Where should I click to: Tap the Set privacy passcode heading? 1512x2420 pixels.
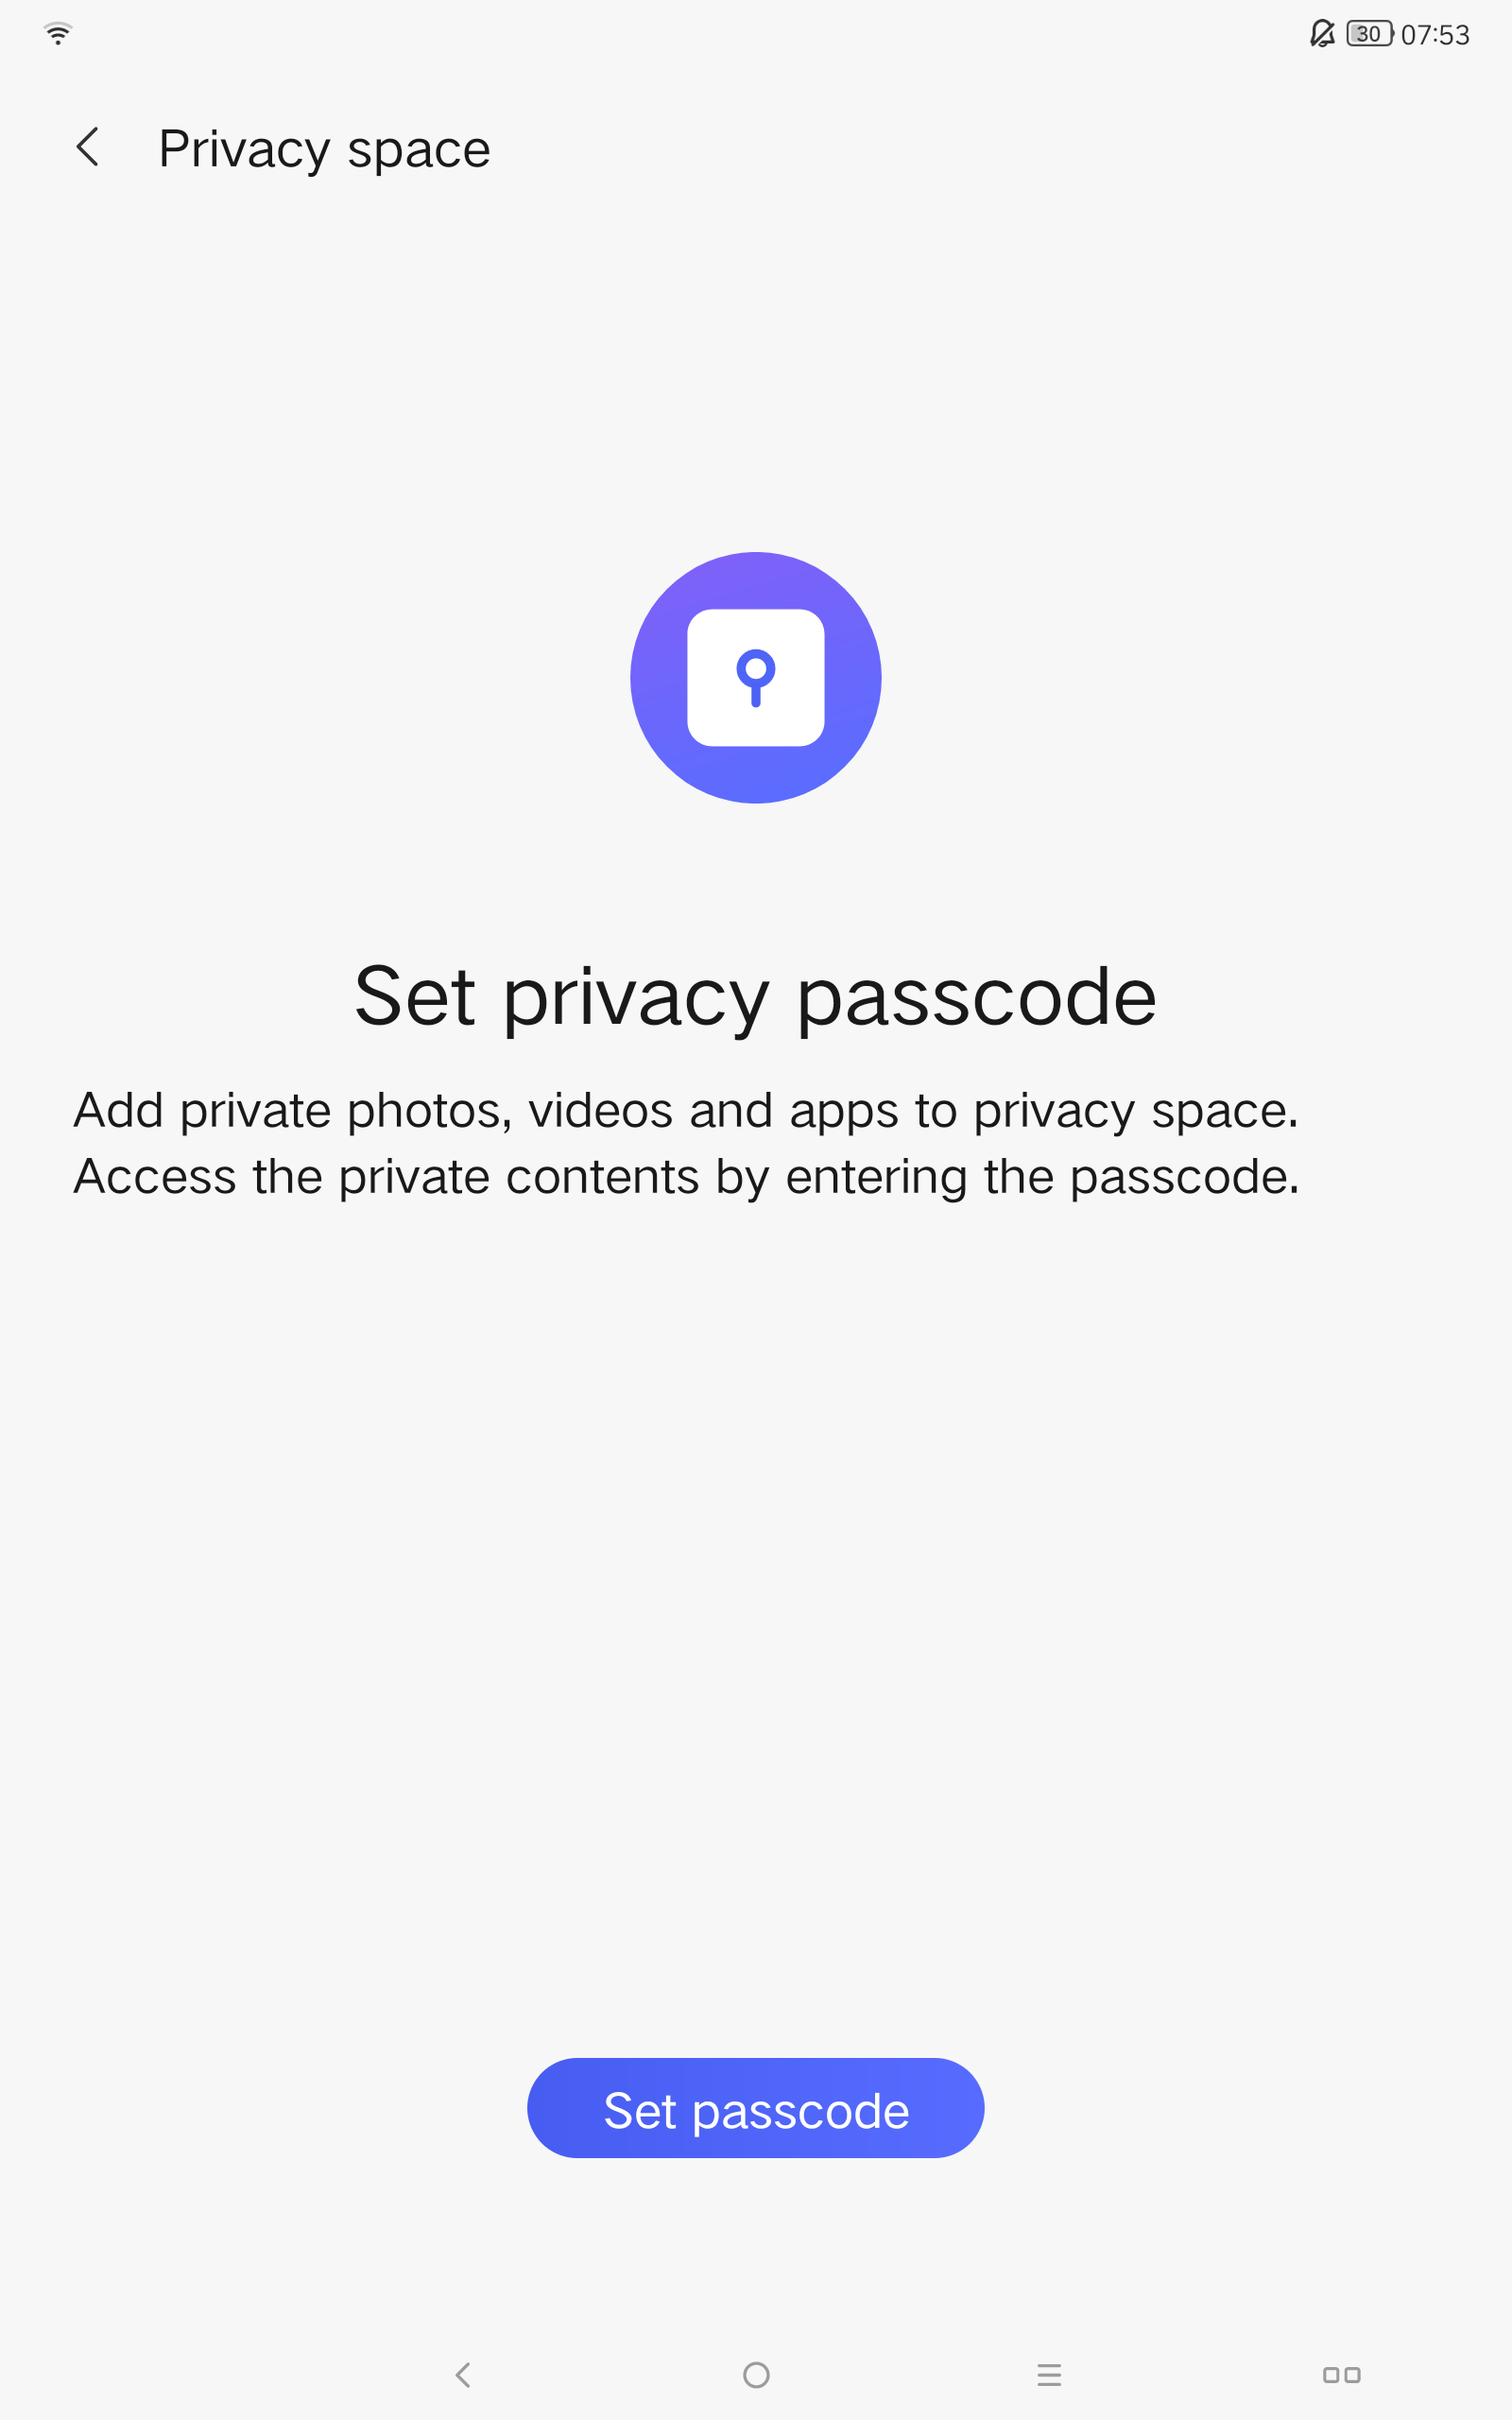click(756, 997)
